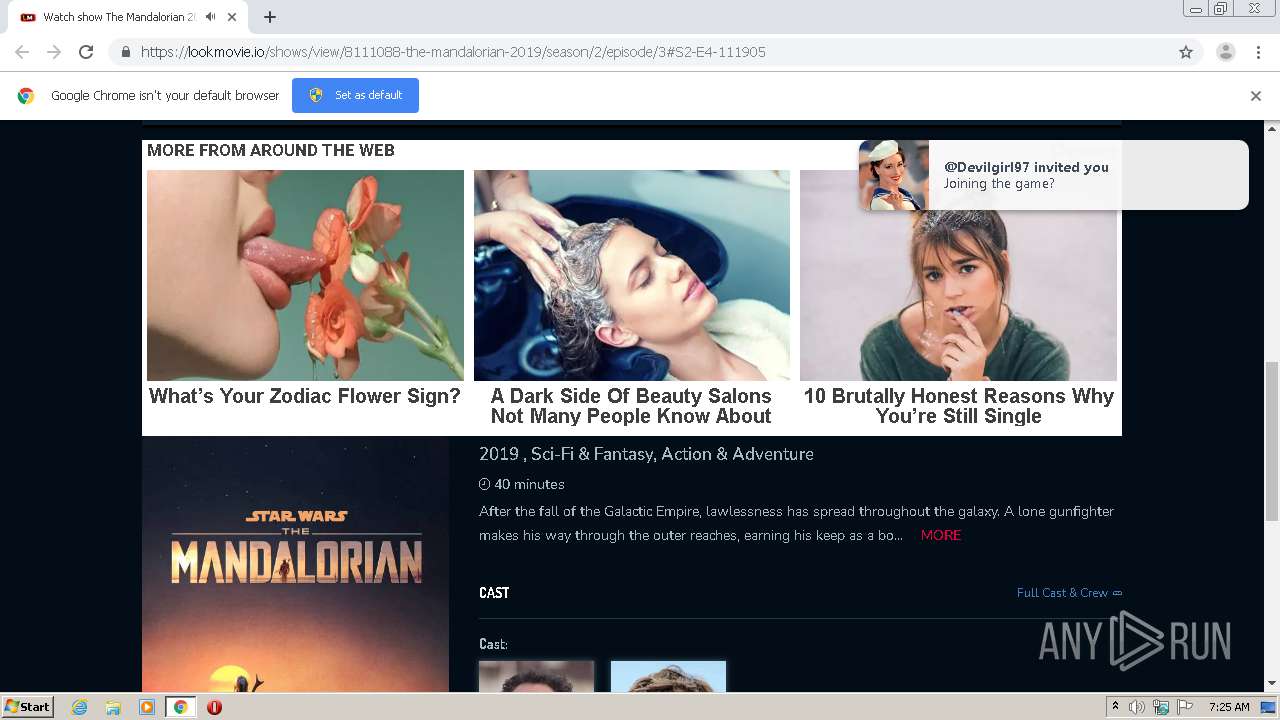This screenshot has width=1280, height=720.
Task: Reload the current page
Action: pos(86,52)
